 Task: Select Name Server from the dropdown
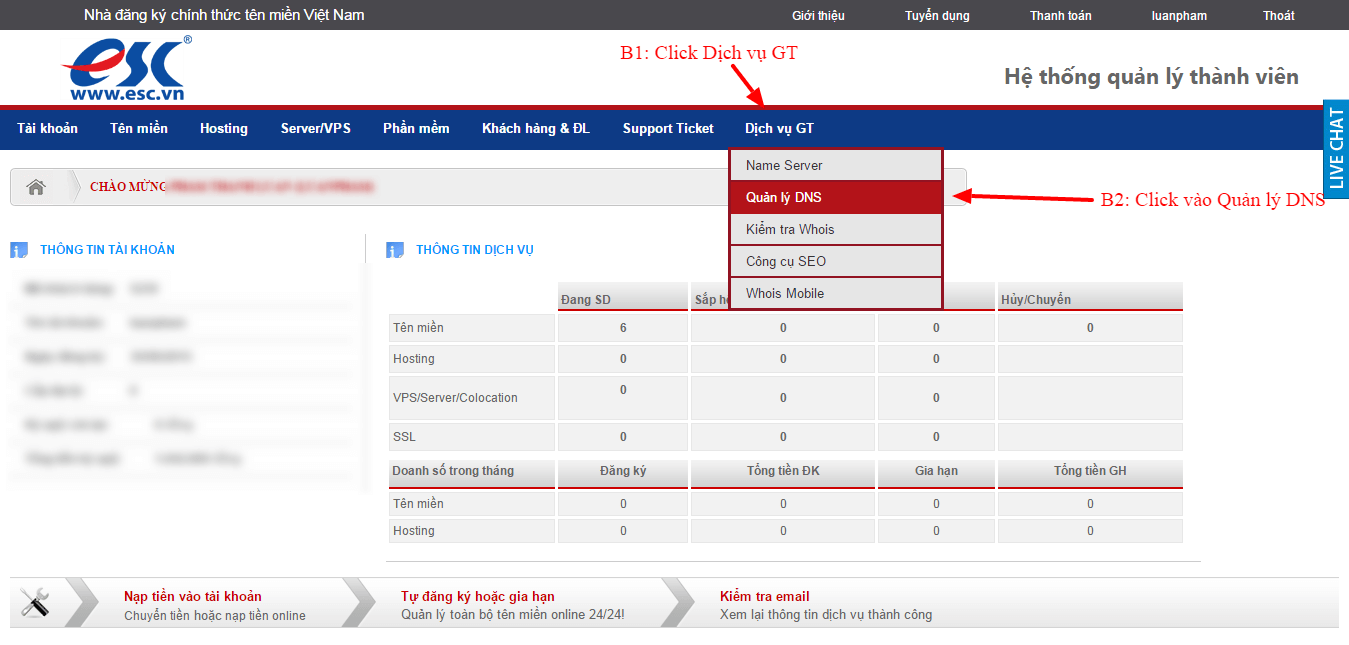[x=836, y=165]
